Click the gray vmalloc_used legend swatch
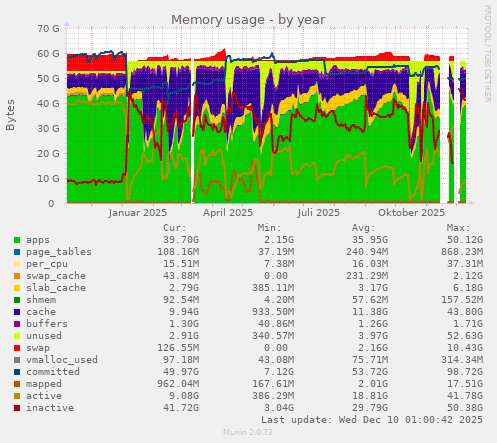The image size is (497, 443). point(17,360)
